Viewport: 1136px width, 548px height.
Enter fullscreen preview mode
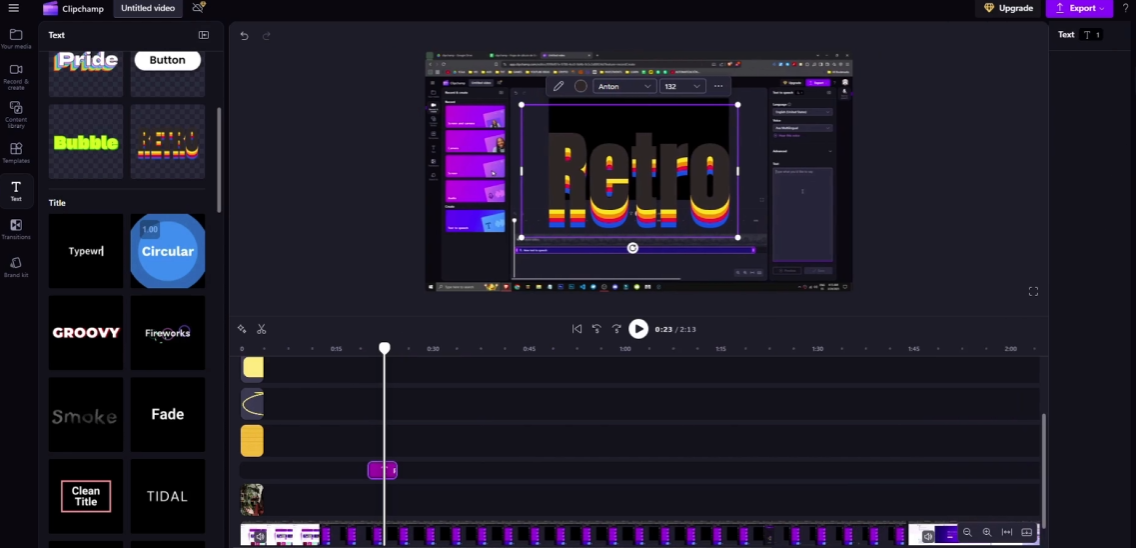pos(1033,291)
